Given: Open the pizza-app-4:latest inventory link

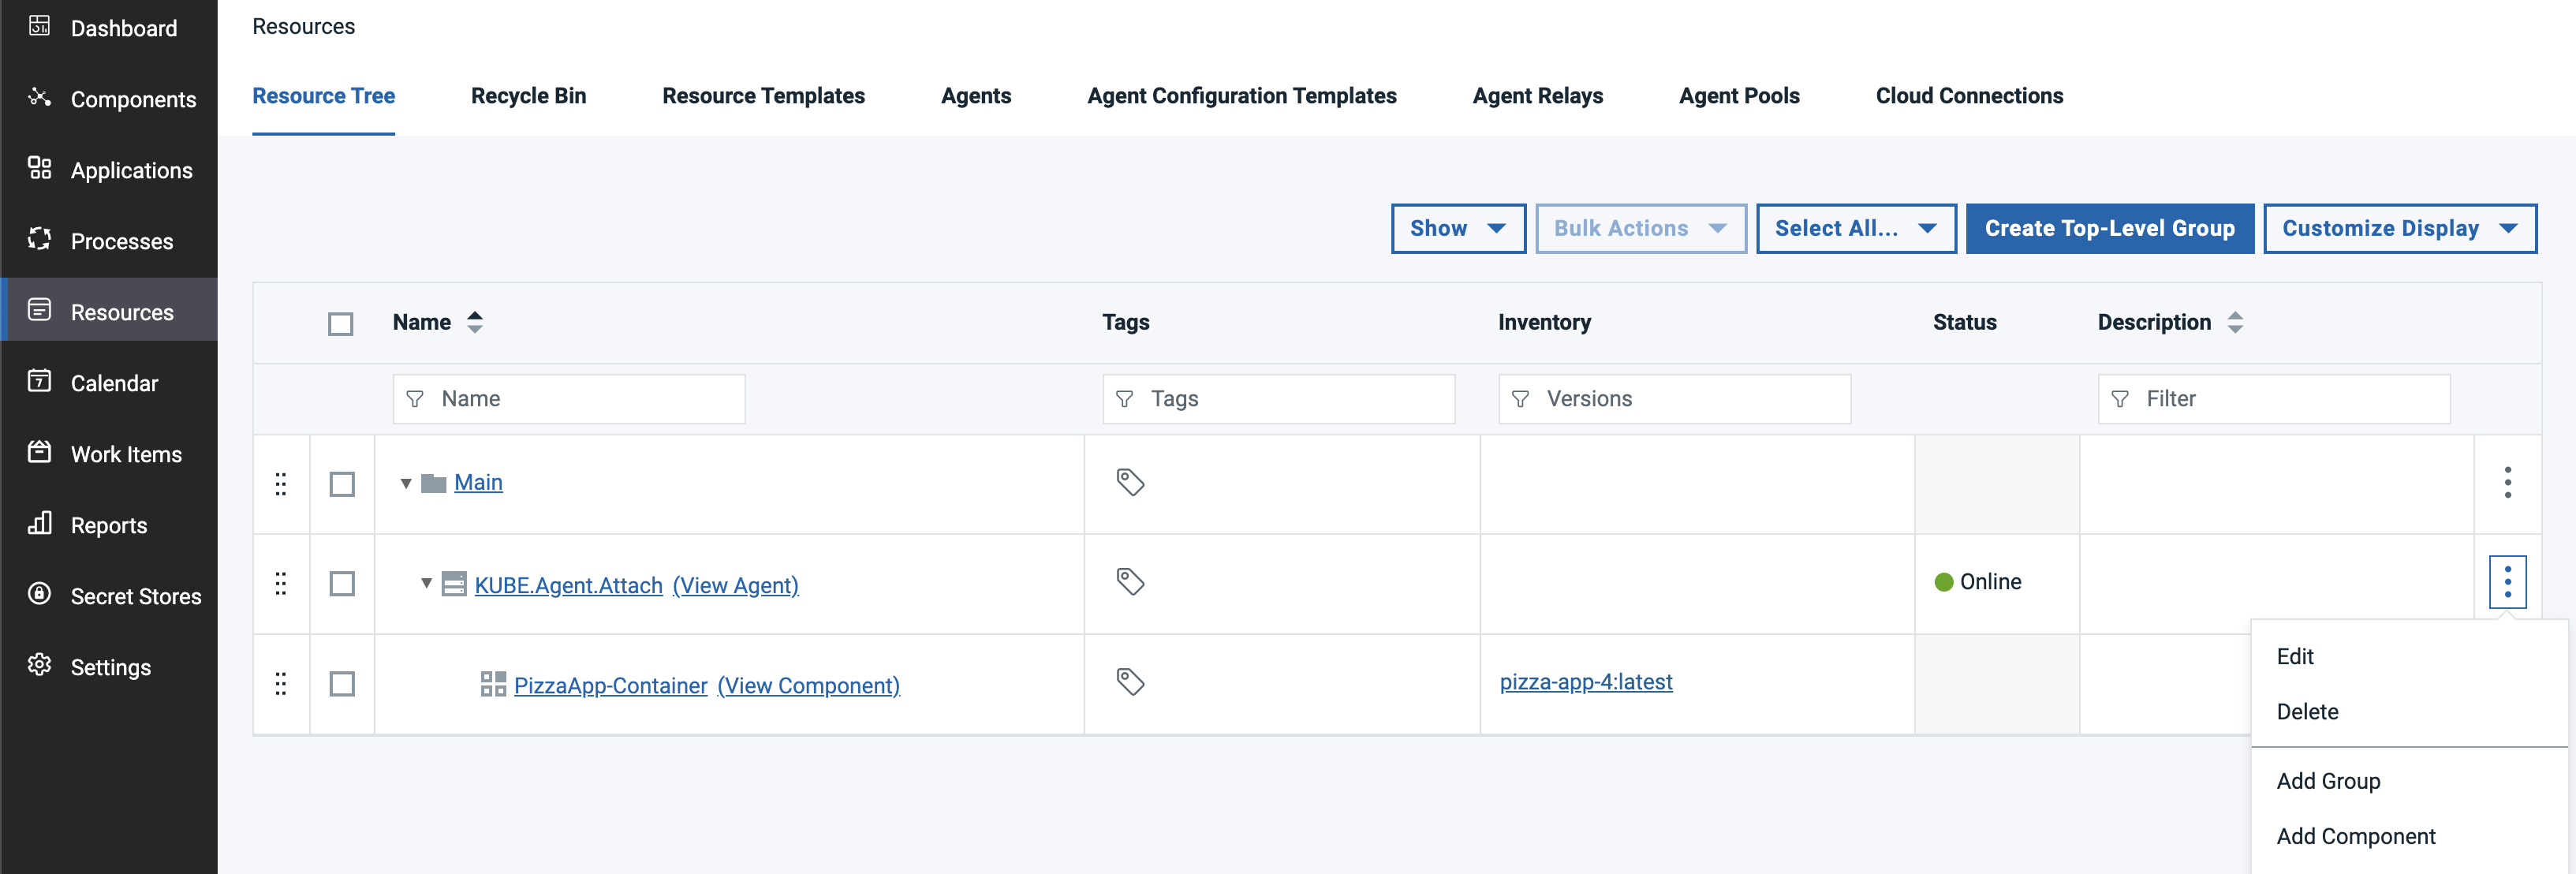Looking at the screenshot, I should 1585,682.
